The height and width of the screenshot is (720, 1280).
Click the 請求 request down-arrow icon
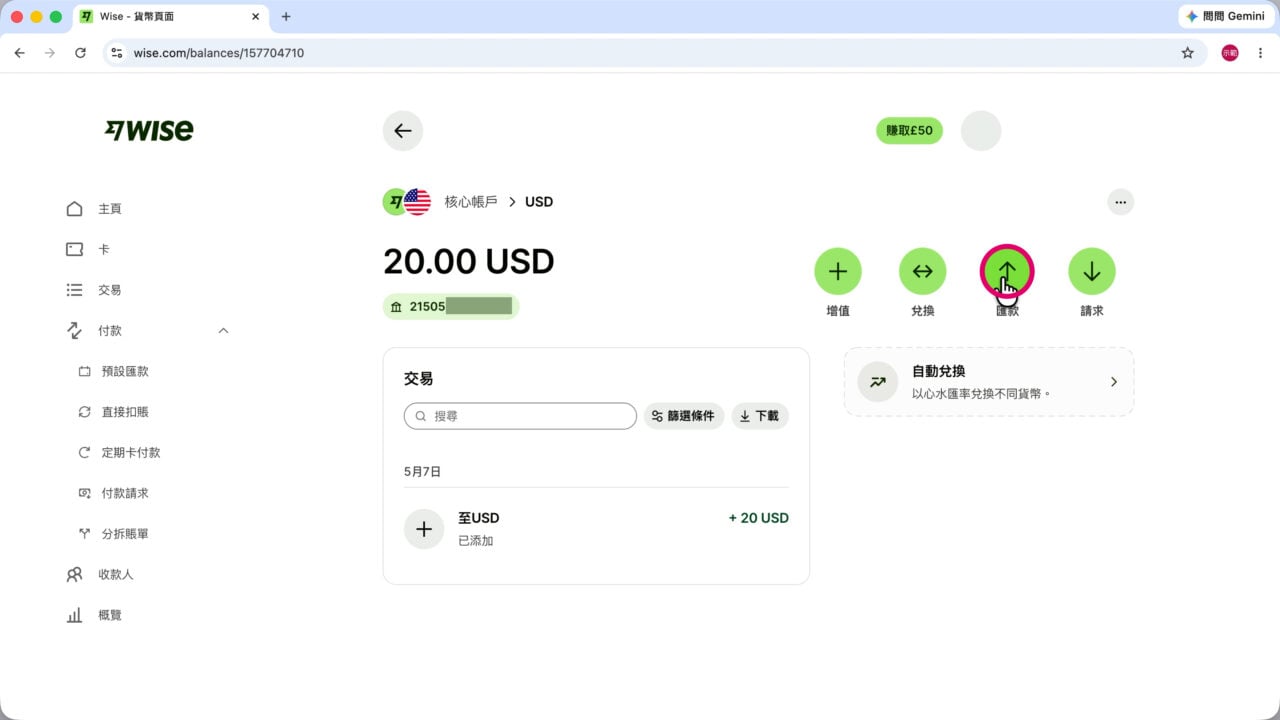tap(1092, 271)
